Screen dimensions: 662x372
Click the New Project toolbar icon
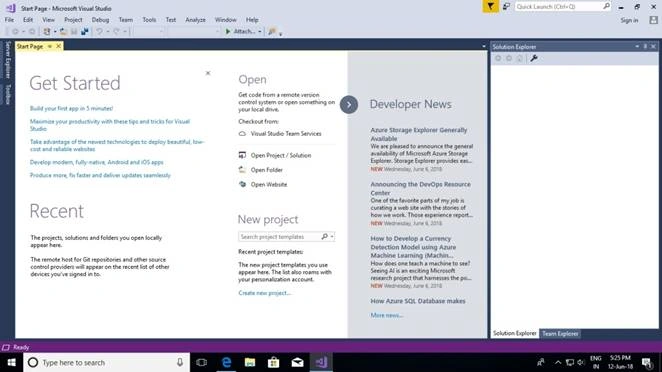[x=46, y=32]
